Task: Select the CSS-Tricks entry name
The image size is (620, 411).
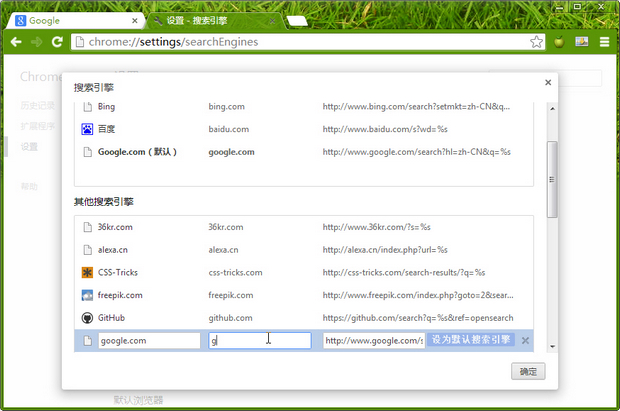Action: point(118,273)
